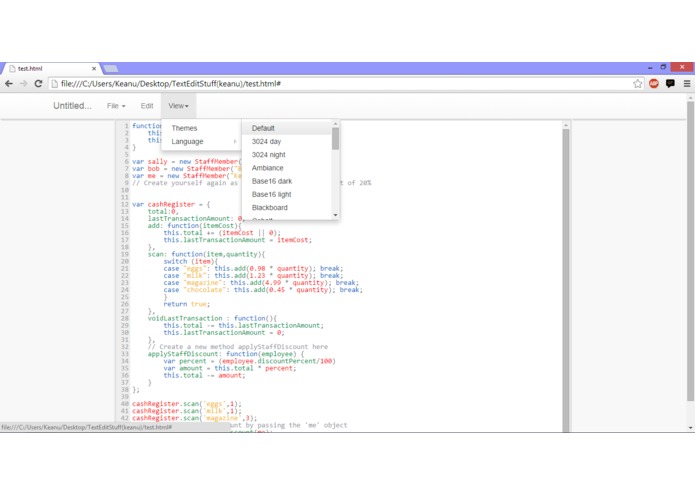Click the browser page scrollbar thumb

691,251
